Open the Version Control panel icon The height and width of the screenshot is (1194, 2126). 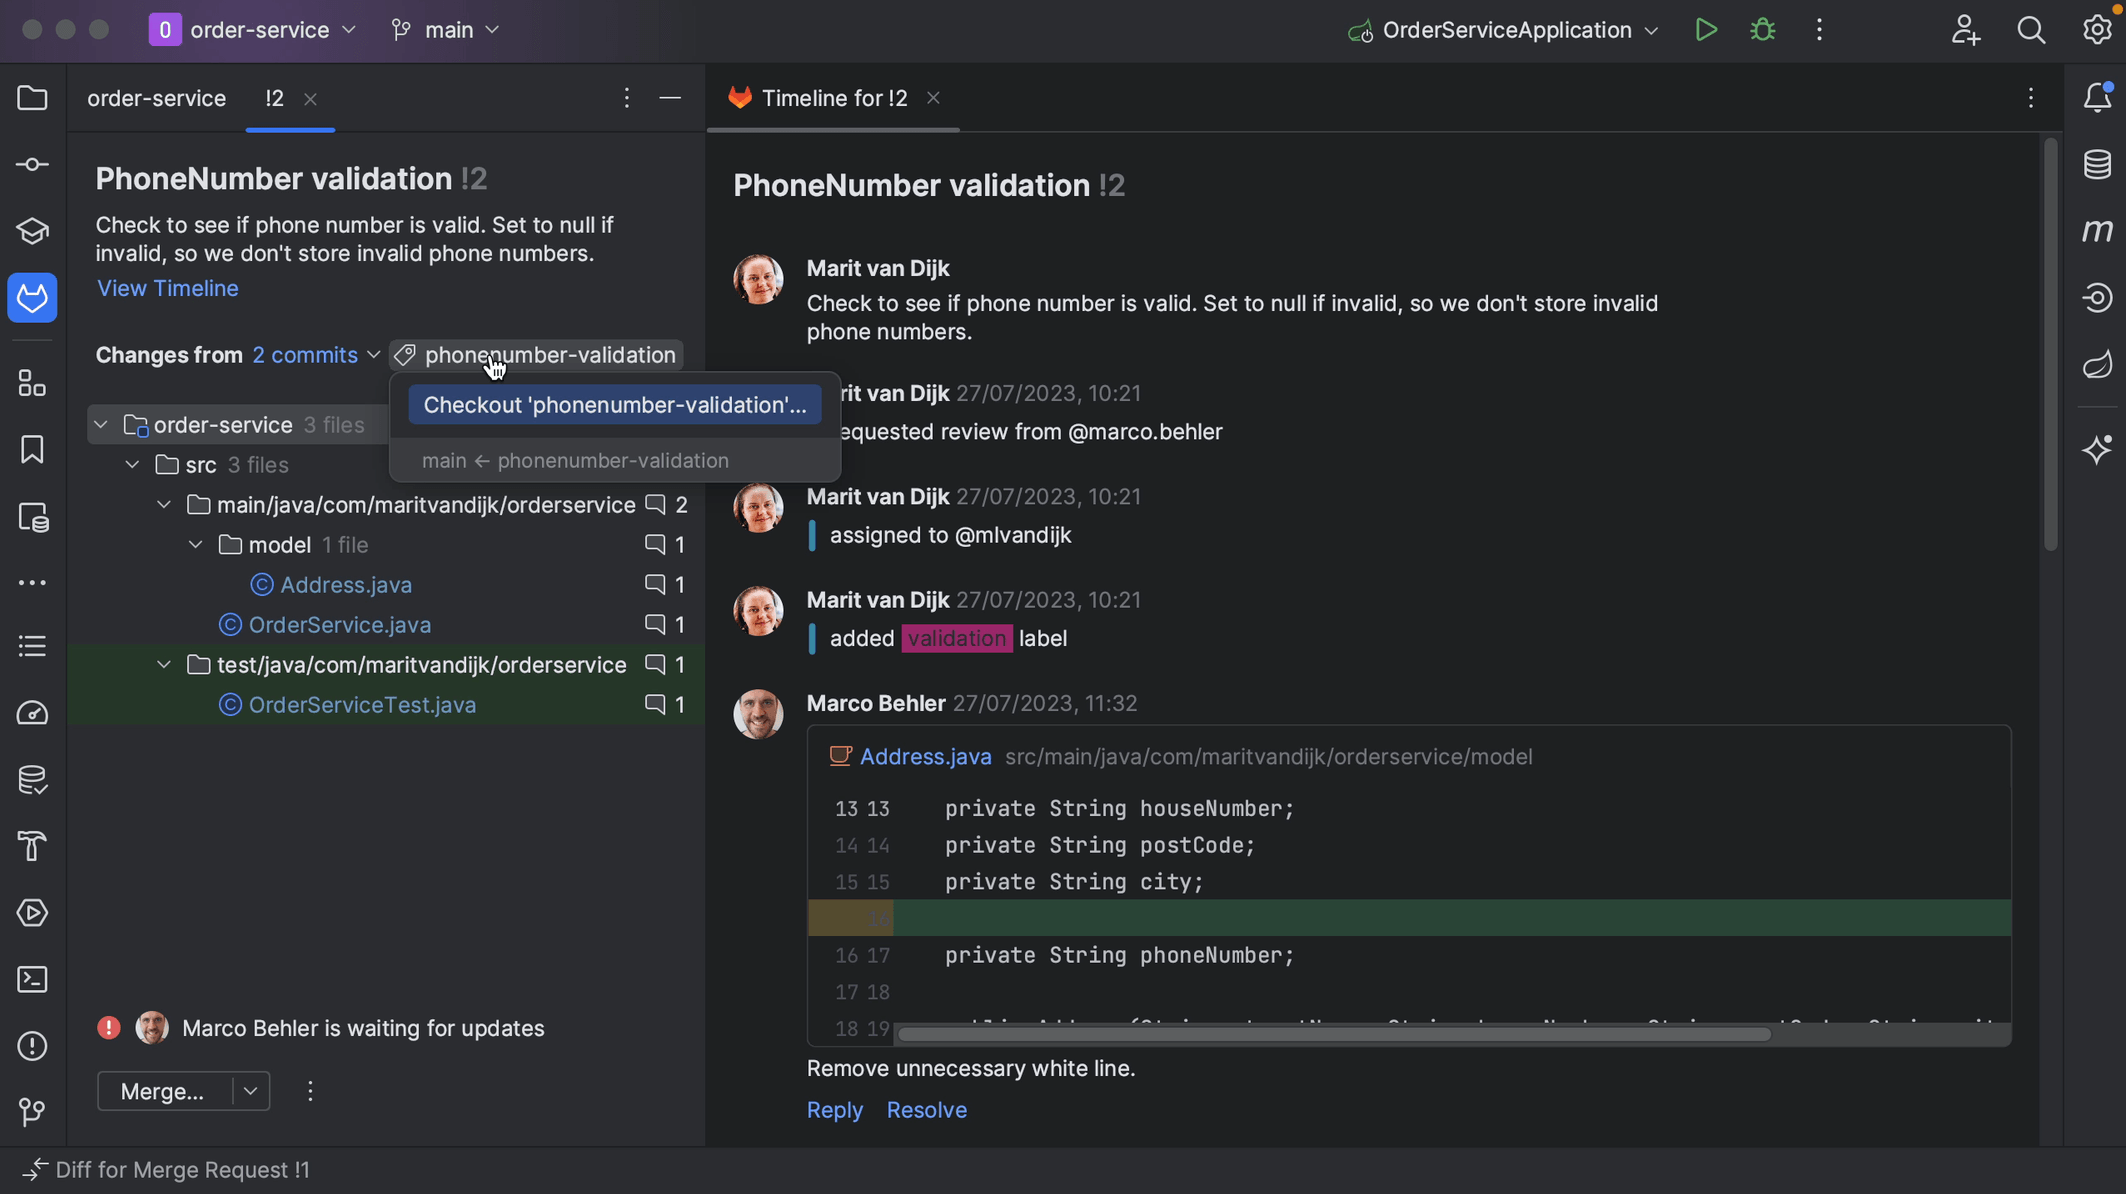click(x=32, y=1112)
